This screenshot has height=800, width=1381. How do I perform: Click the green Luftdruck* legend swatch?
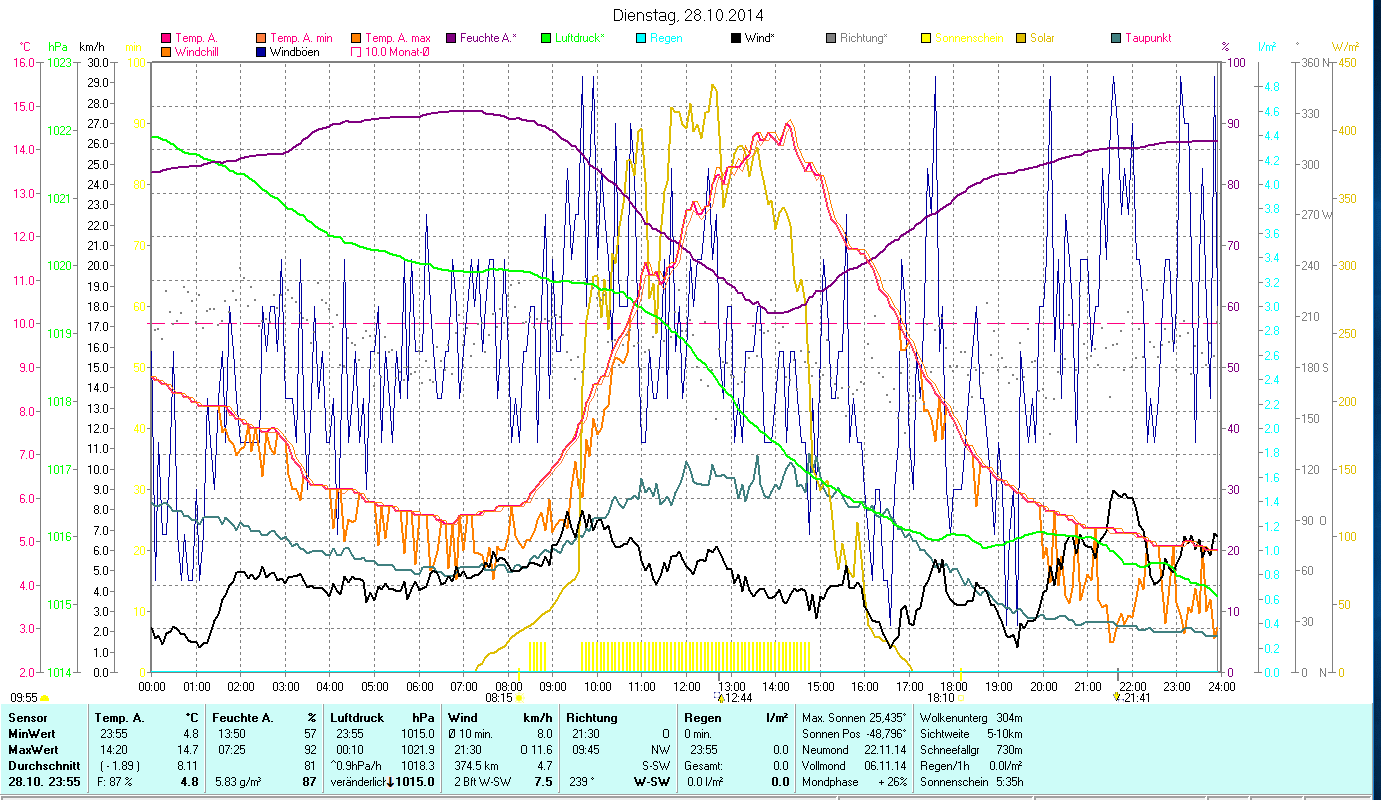coord(546,38)
